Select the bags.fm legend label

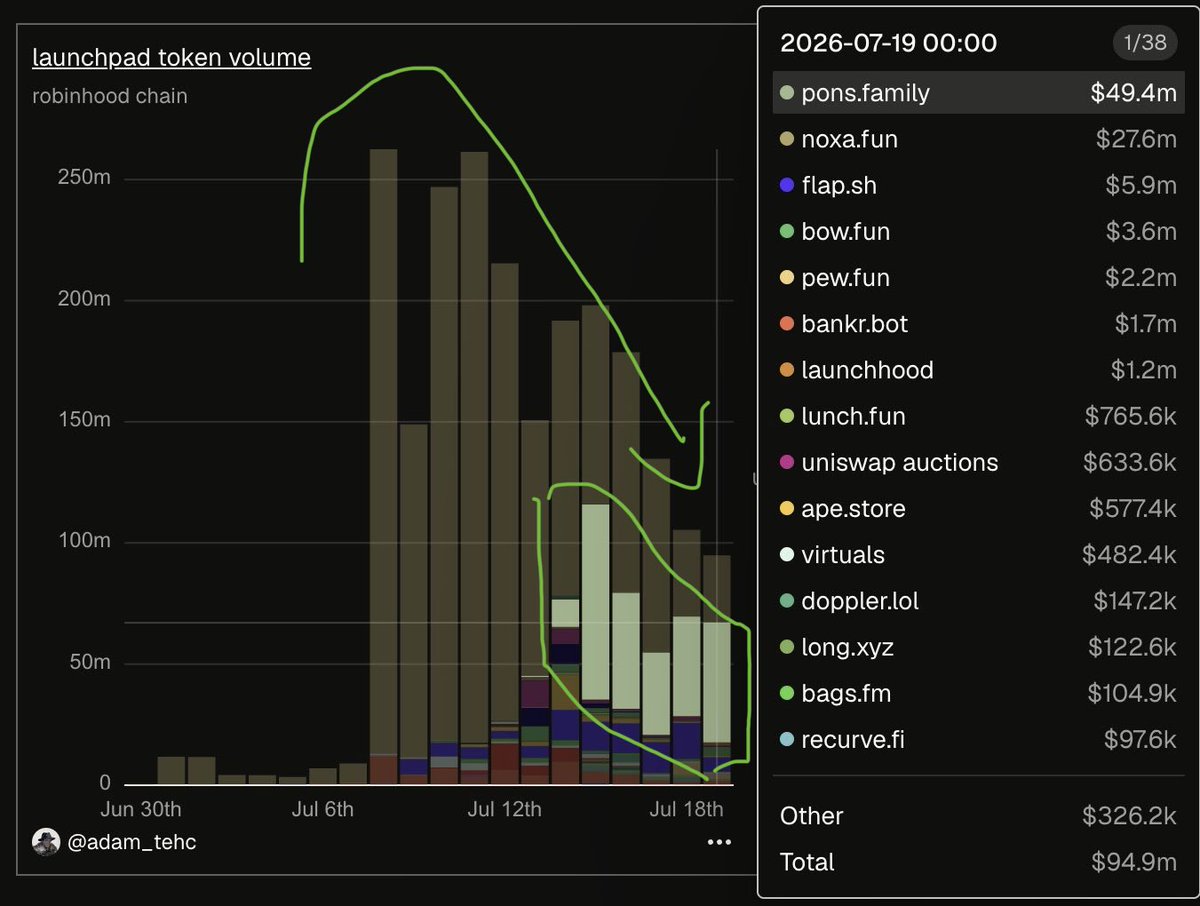pos(846,693)
